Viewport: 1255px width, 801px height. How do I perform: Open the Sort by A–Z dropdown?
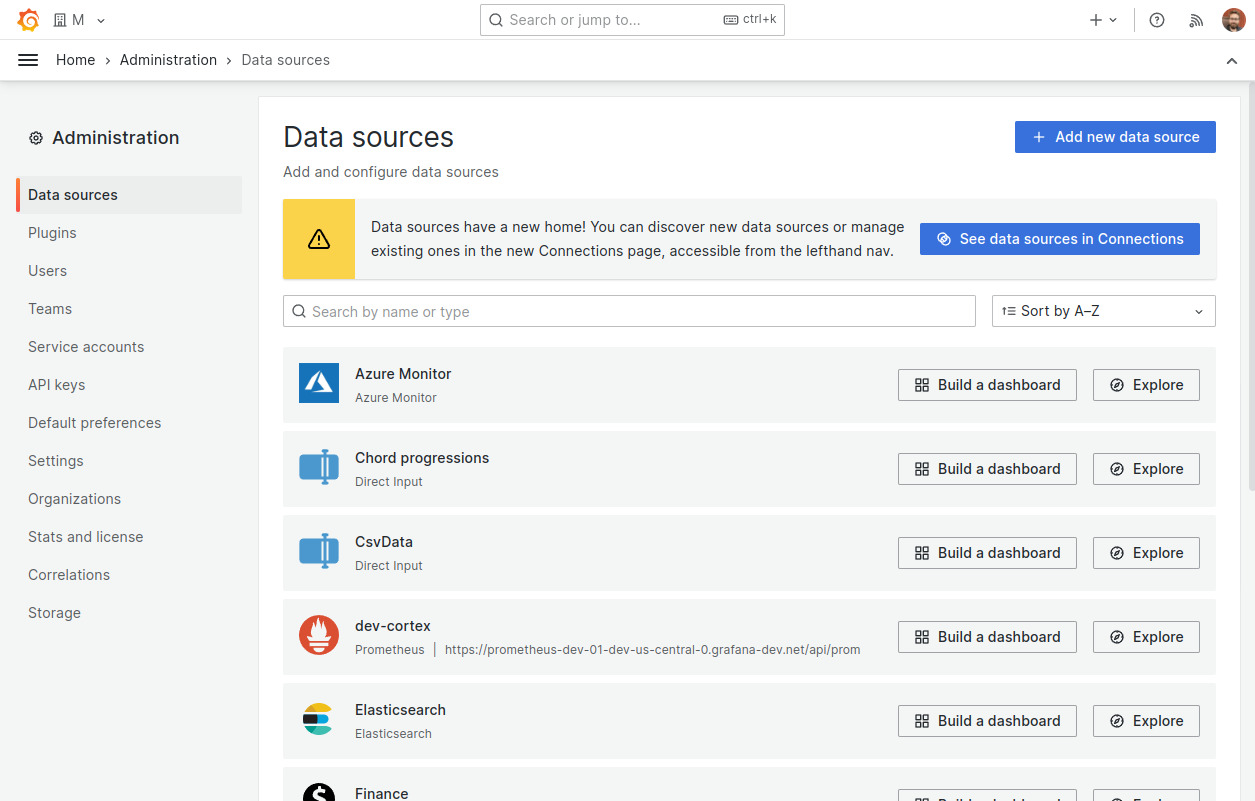click(x=1104, y=311)
